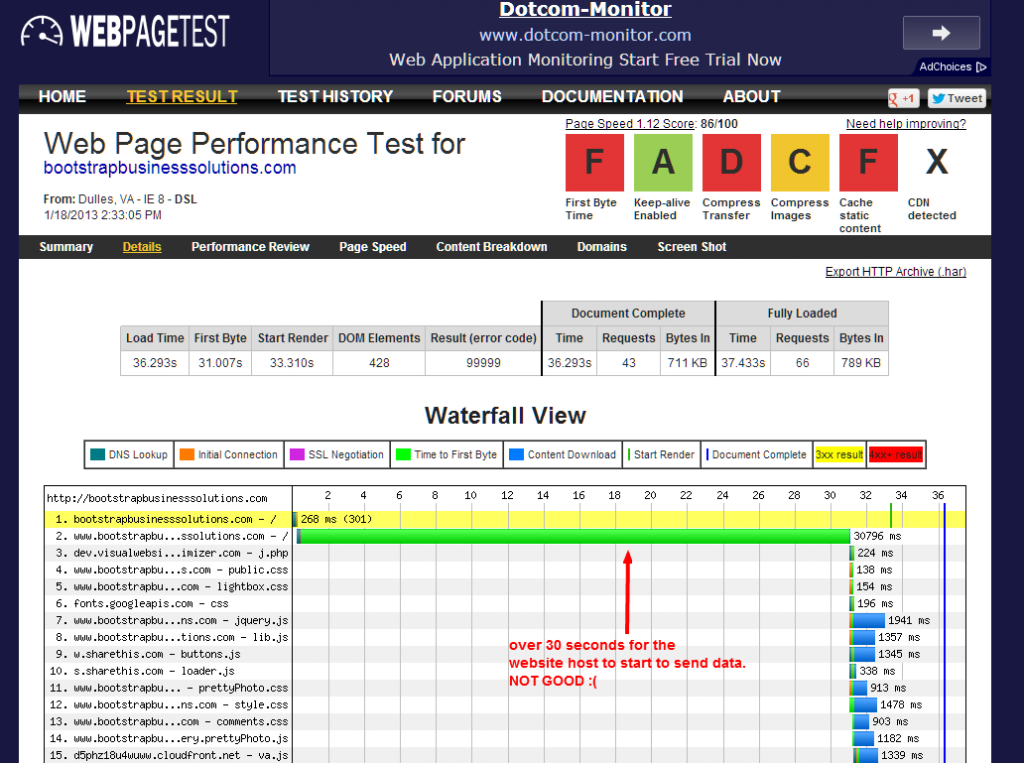1024x763 pixels.
Task: Select request 11 prettyPhoto.css row
Action: click(x=505, y=689)
